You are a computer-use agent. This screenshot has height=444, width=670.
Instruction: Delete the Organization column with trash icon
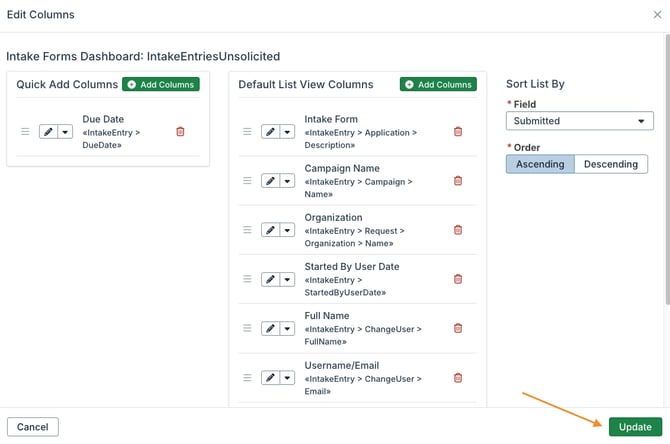(x=458, y=230)
